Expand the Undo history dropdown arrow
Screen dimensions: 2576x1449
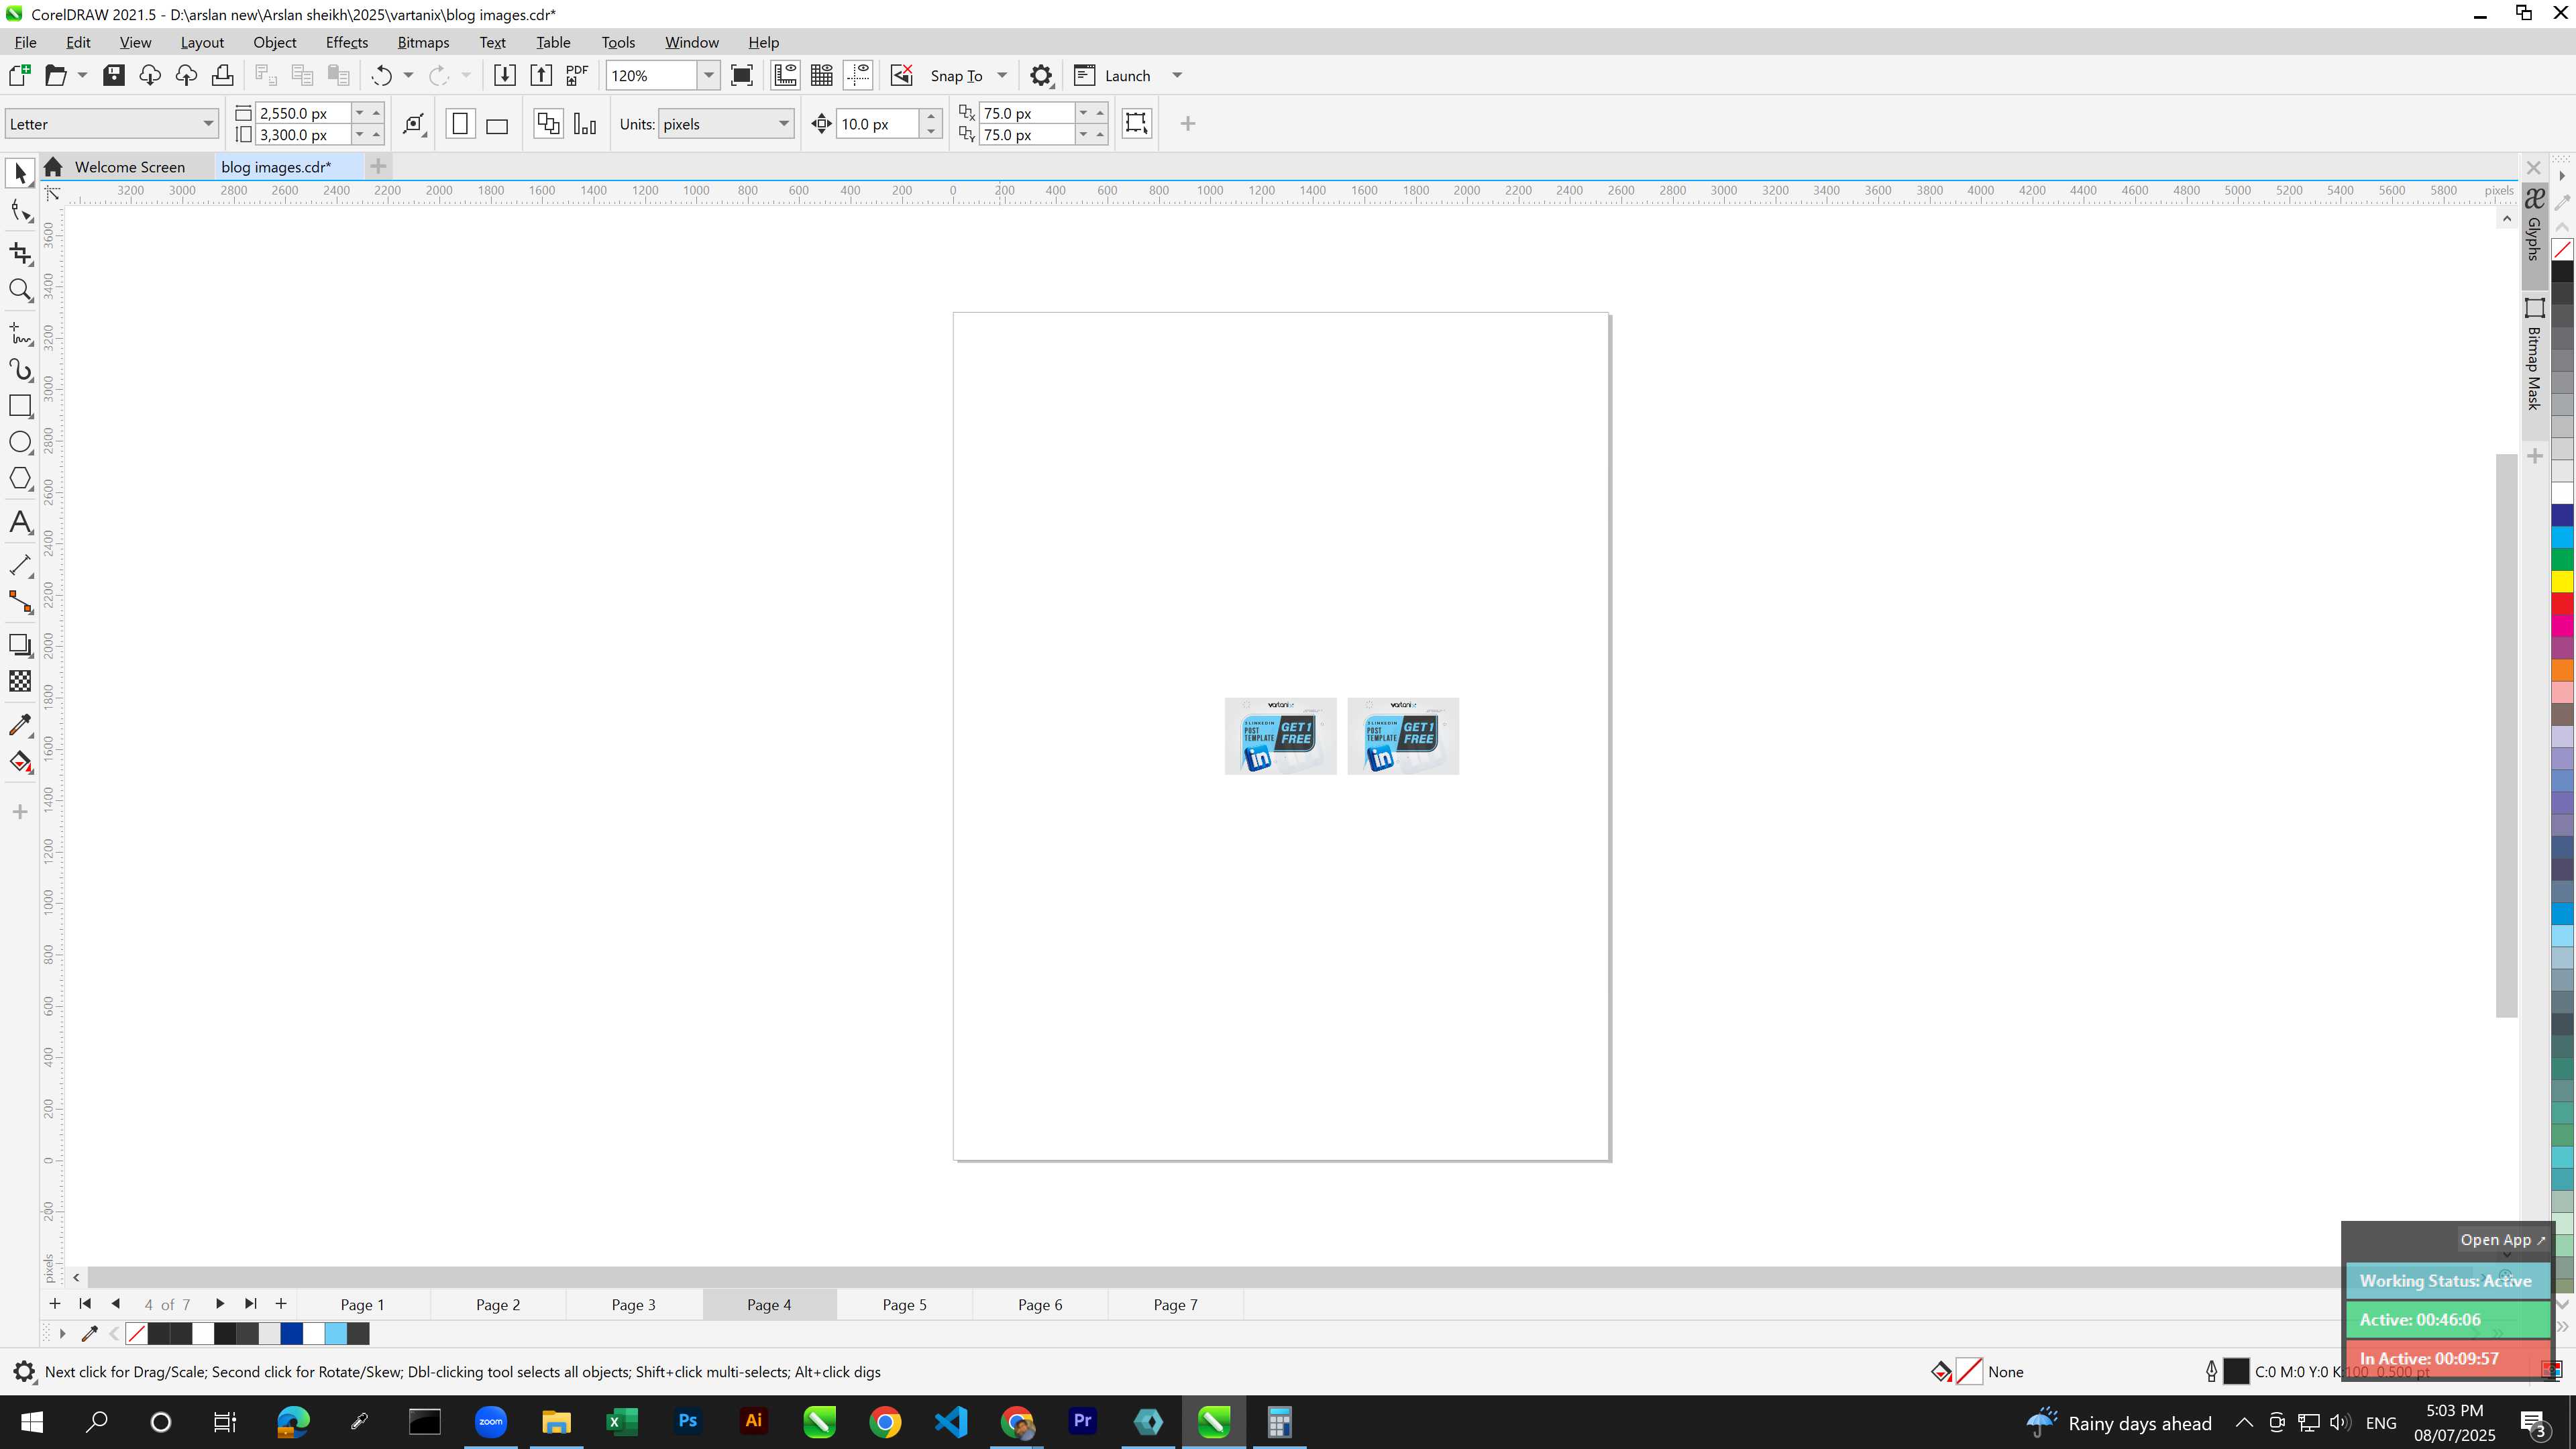[x=408, y=75]
